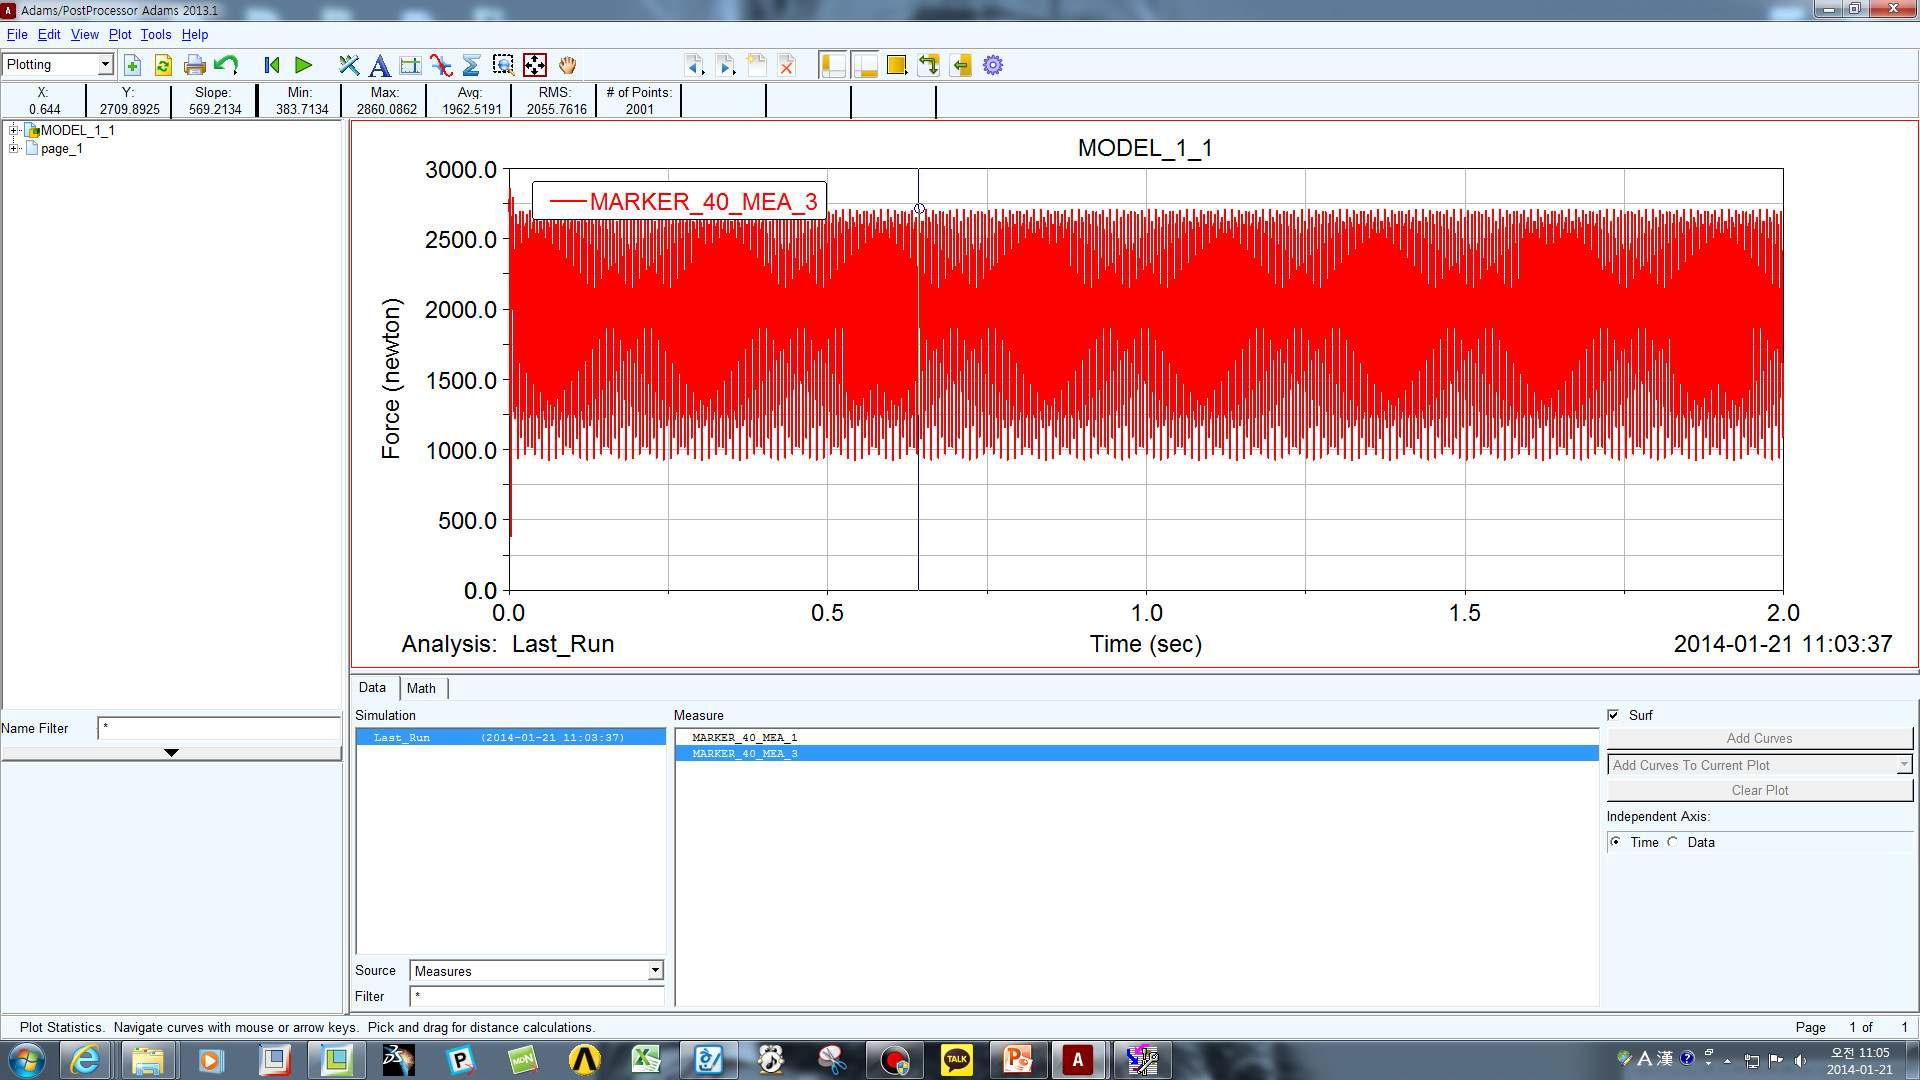Click the Time (sec) axis label
Screen dimensions: 1920x1080
click(x=1146, y=644)
